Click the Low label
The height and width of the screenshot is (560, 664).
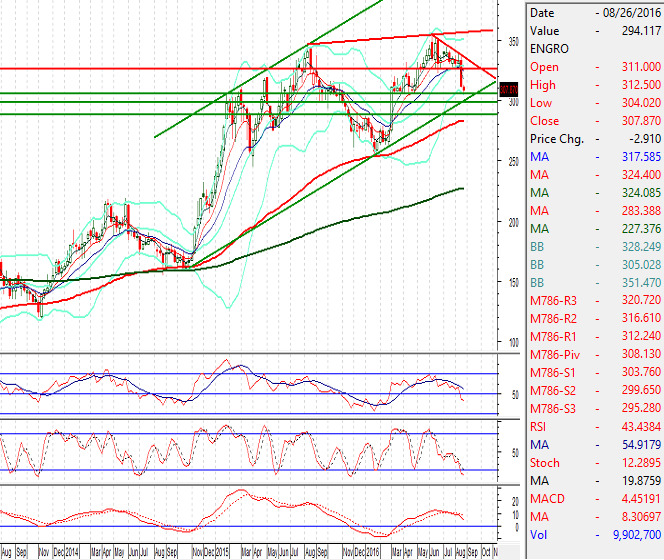pyautogui.click(x=541, y=103)
